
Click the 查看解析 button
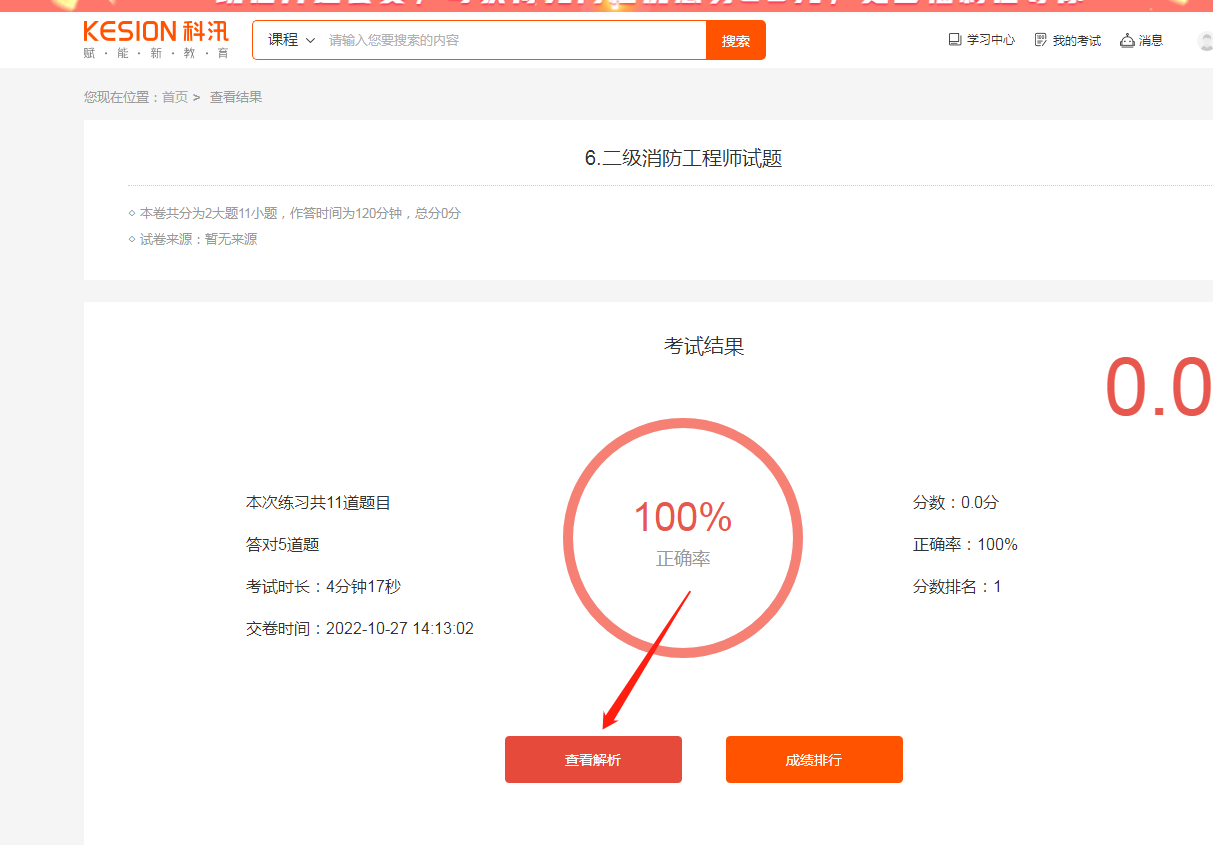tap(593, 760)
